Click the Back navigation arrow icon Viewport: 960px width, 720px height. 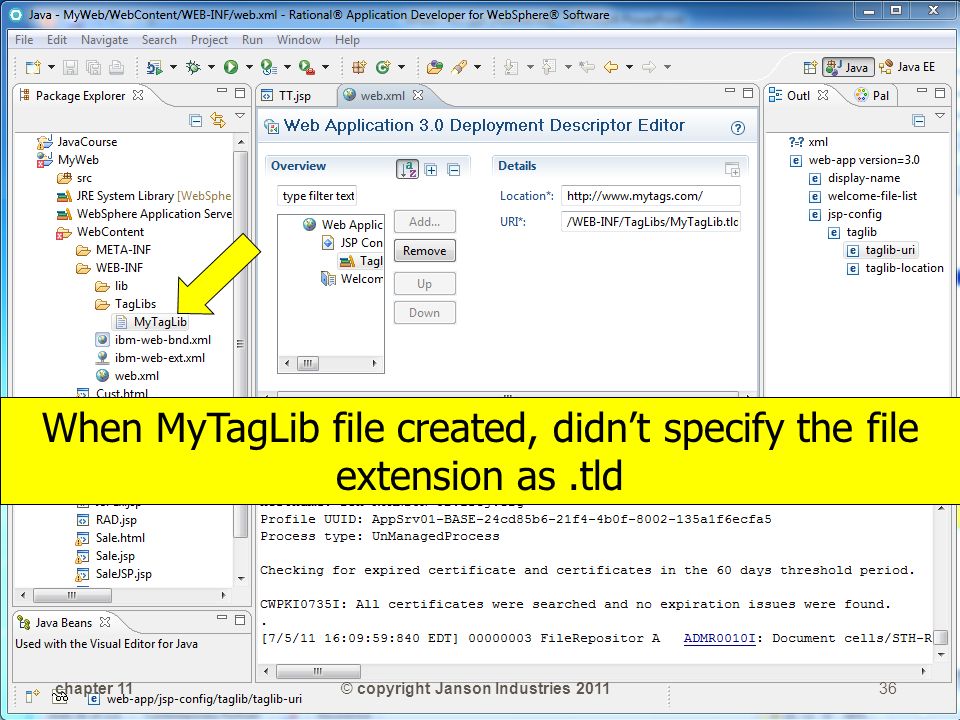(611, 67)
